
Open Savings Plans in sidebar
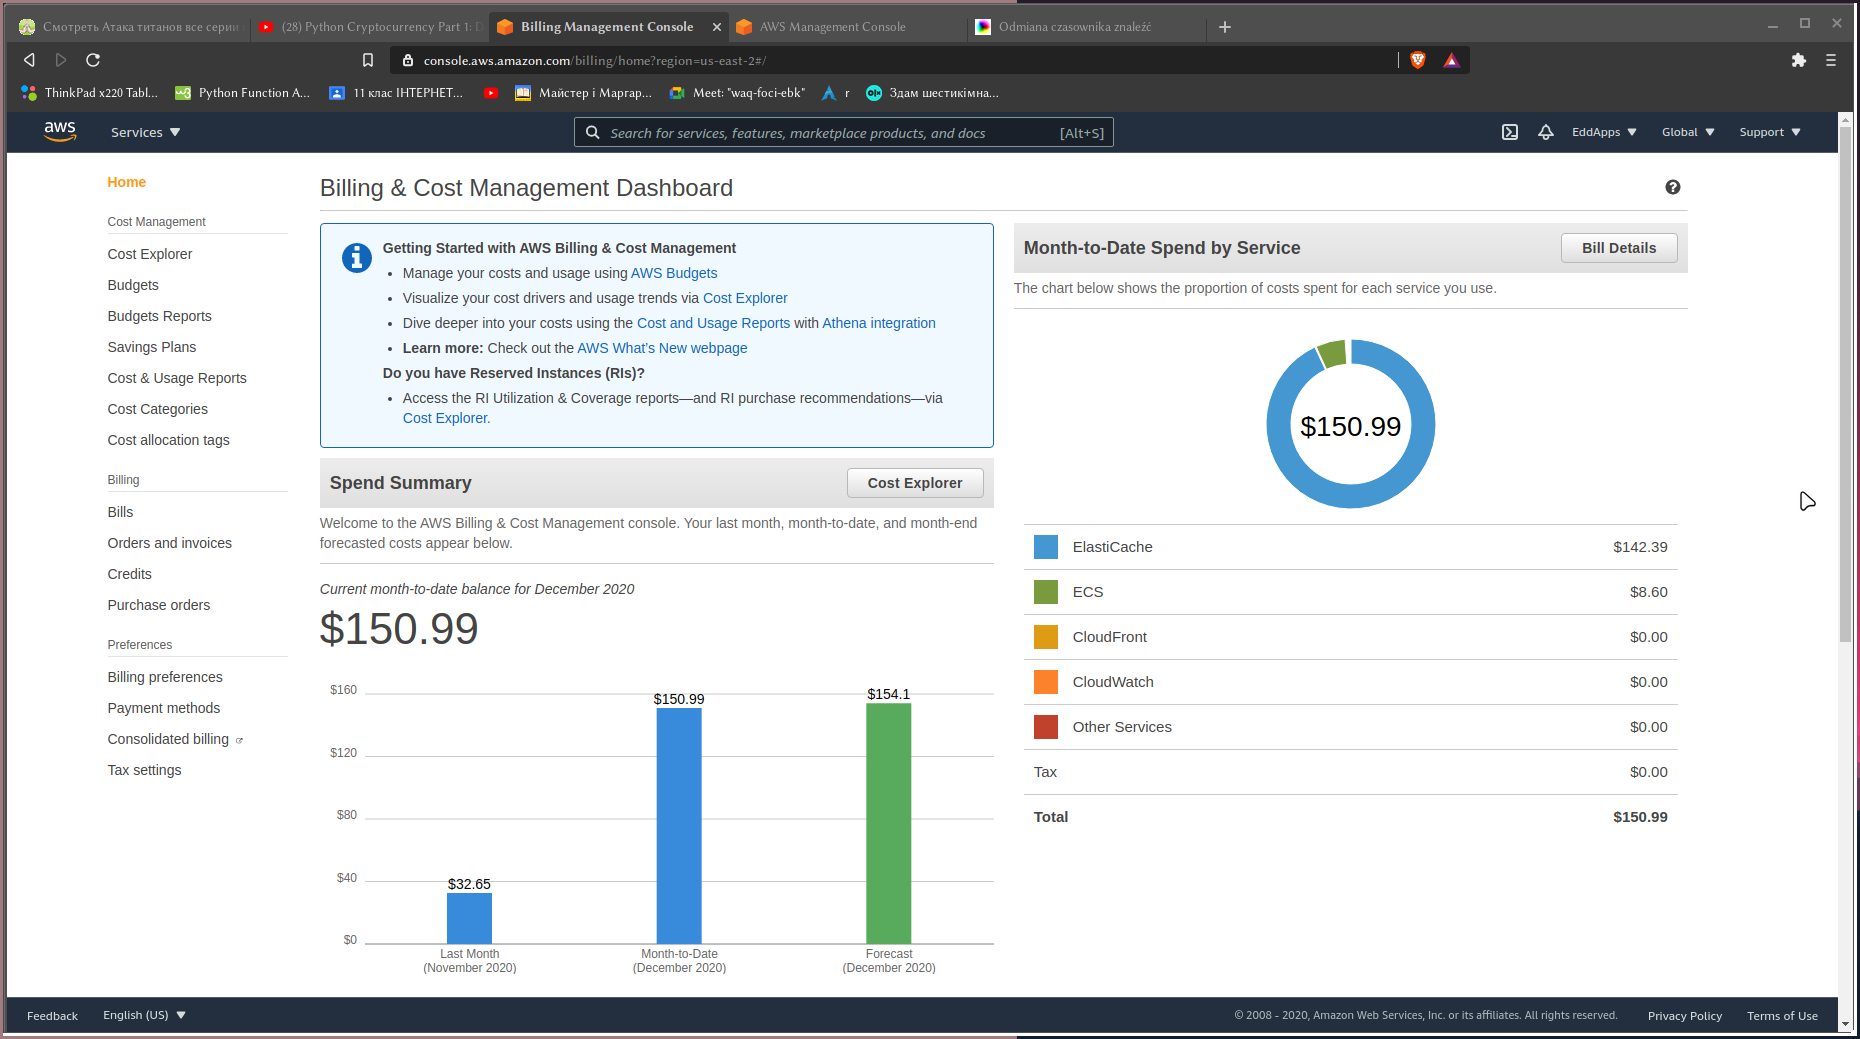(x=152, y=347)
